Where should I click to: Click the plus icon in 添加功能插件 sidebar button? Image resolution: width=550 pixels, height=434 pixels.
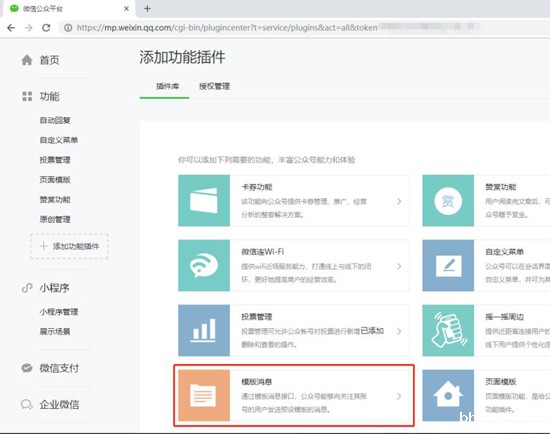(43, 246)
